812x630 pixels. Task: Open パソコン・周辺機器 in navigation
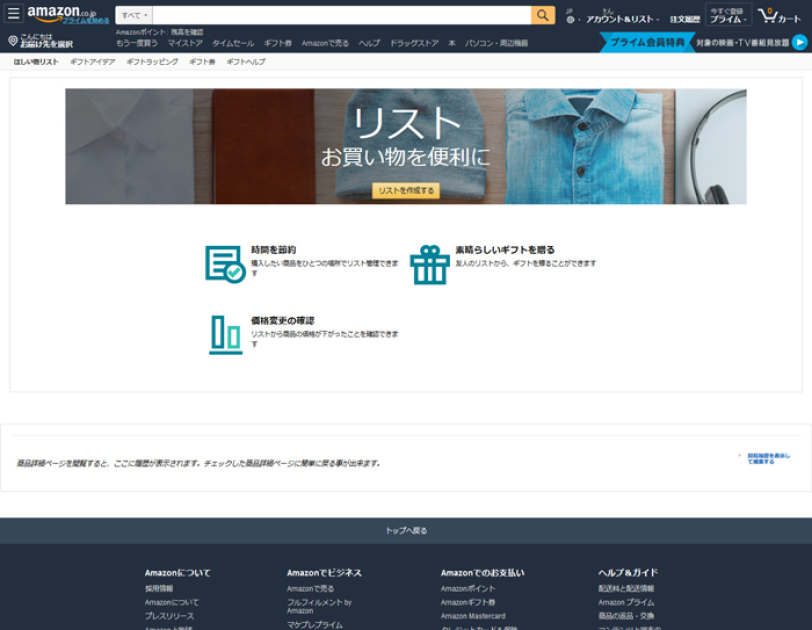(496, 43)
